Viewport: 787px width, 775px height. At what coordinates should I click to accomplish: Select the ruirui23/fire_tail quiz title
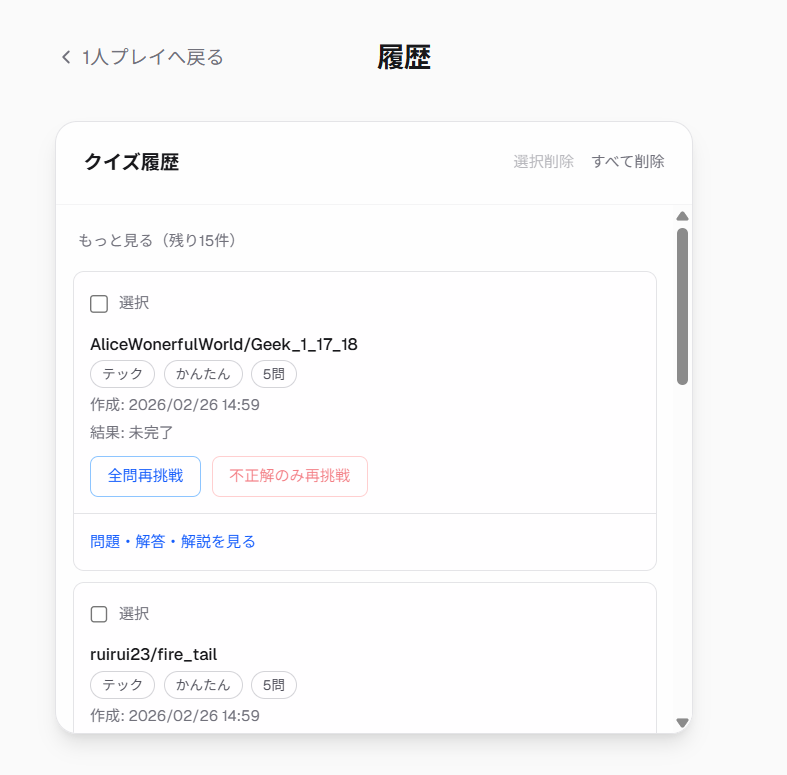(x=153, y=655)
